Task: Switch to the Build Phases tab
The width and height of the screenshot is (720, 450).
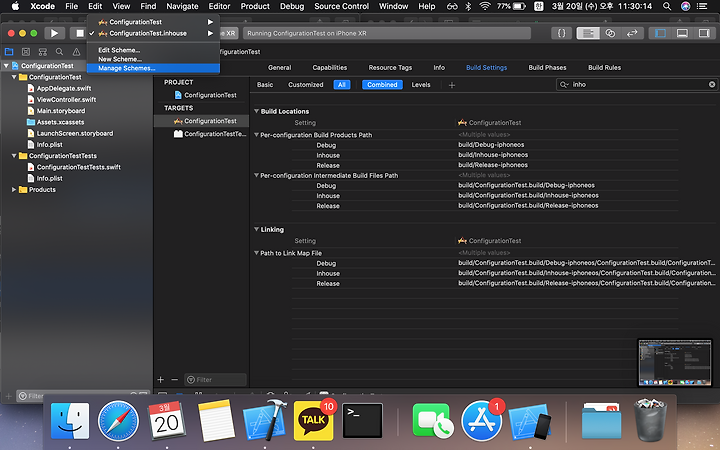Action: (x=547, y=68)
